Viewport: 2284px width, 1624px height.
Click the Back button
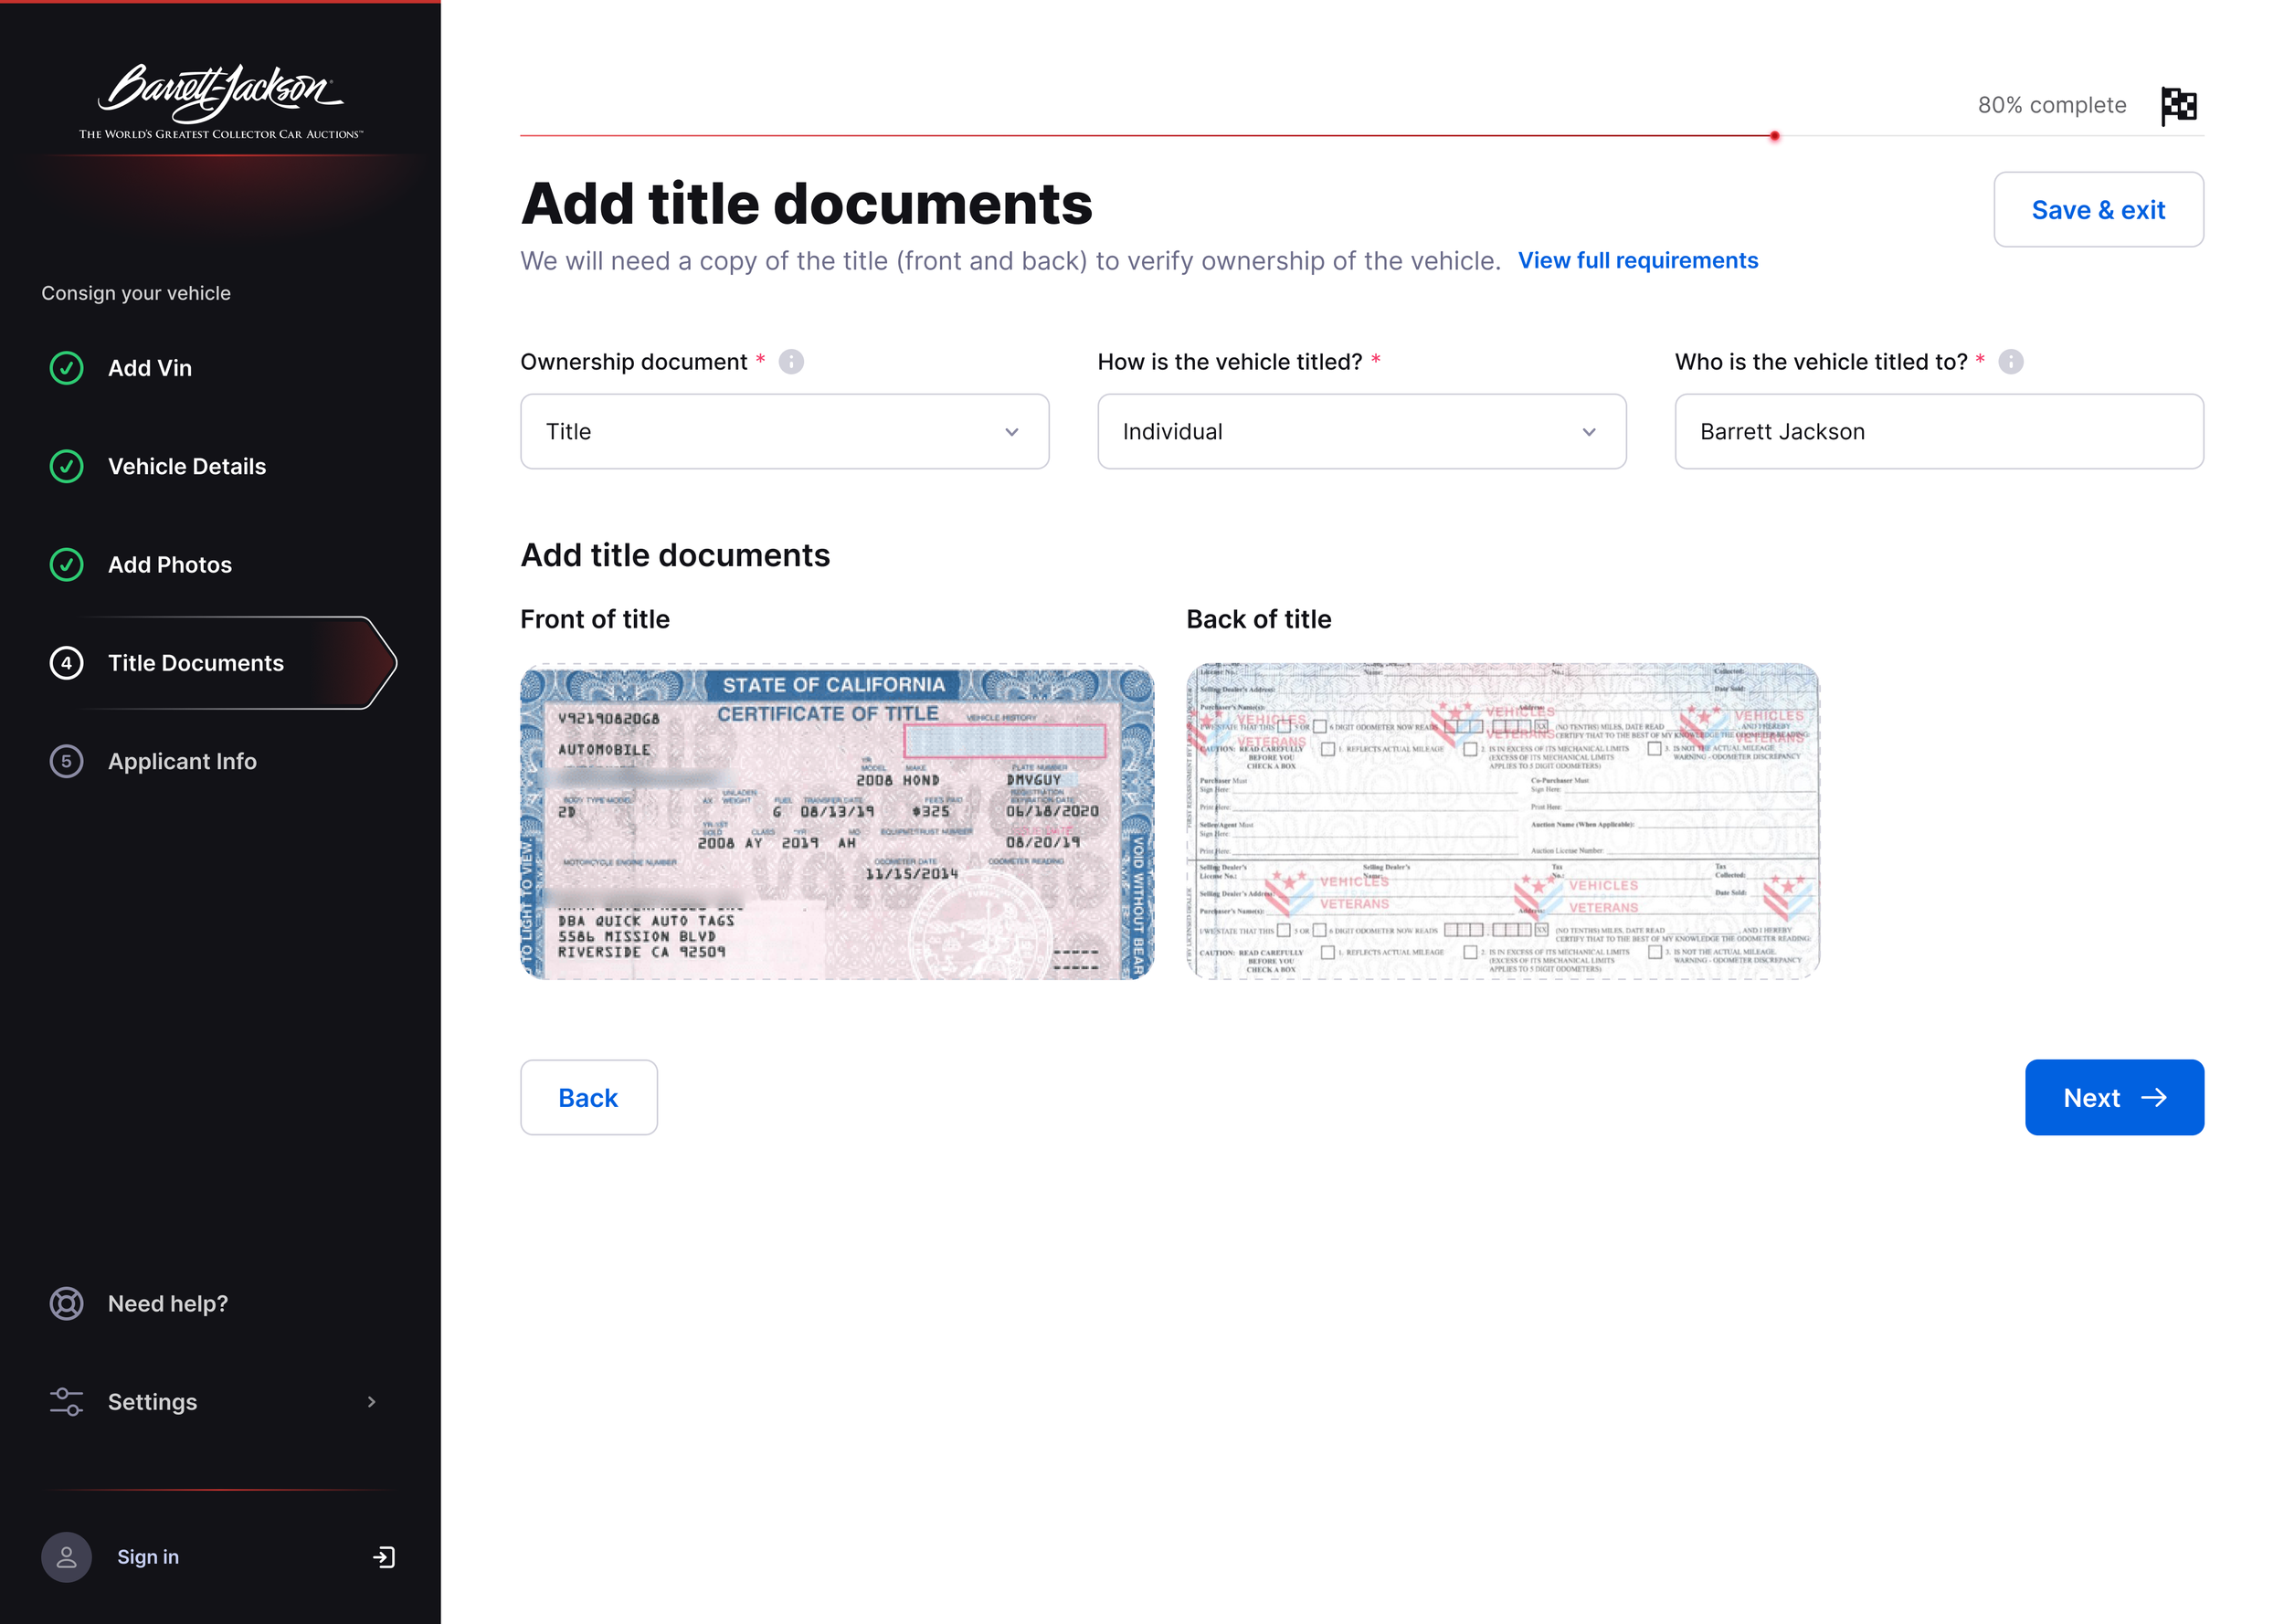(x=588, y=1097)
